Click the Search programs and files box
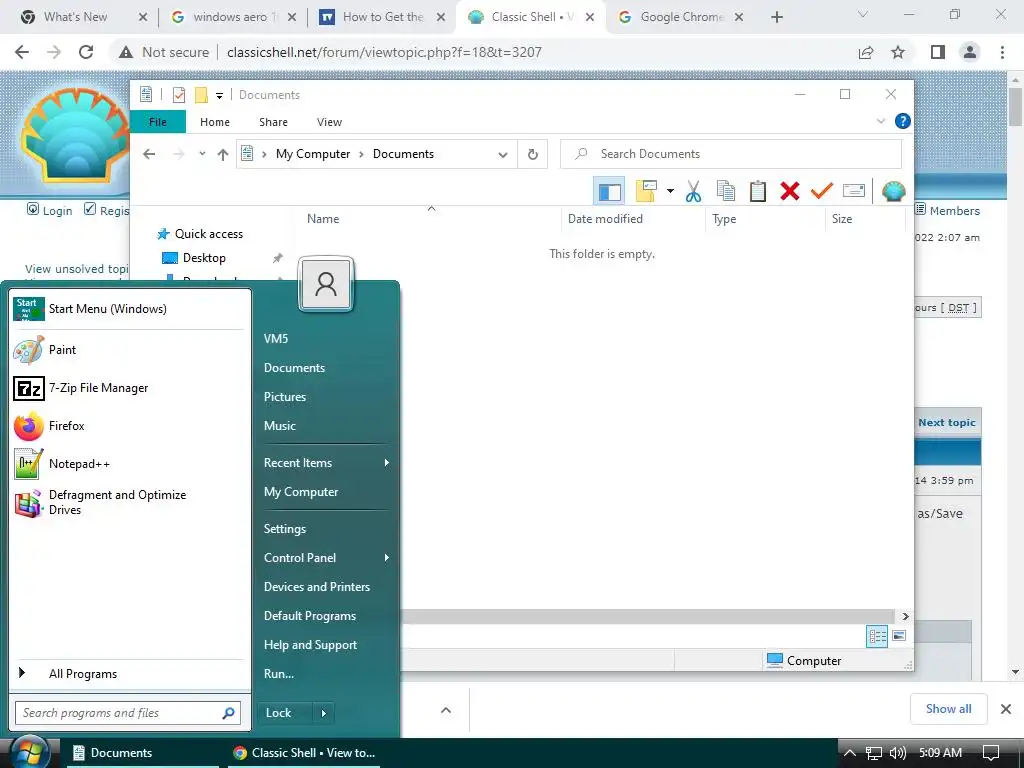1024x768 pixels. [x=128, y=713]
